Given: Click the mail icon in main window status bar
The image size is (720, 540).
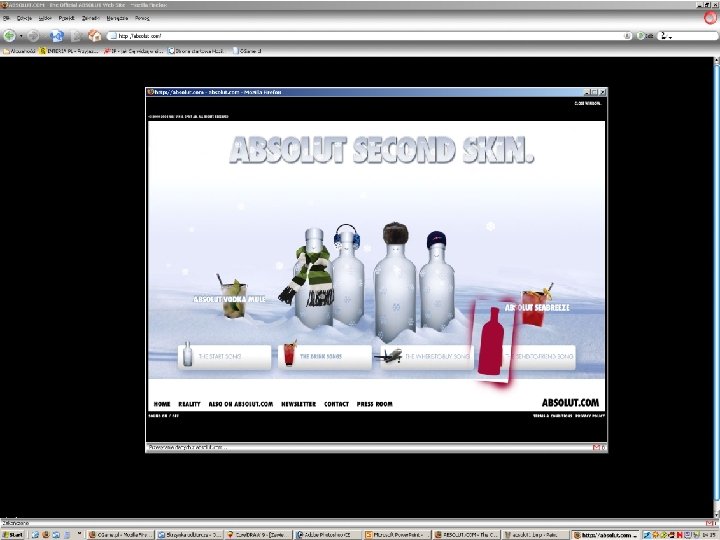Looking at the screenshot, I should tap(709, 523).
